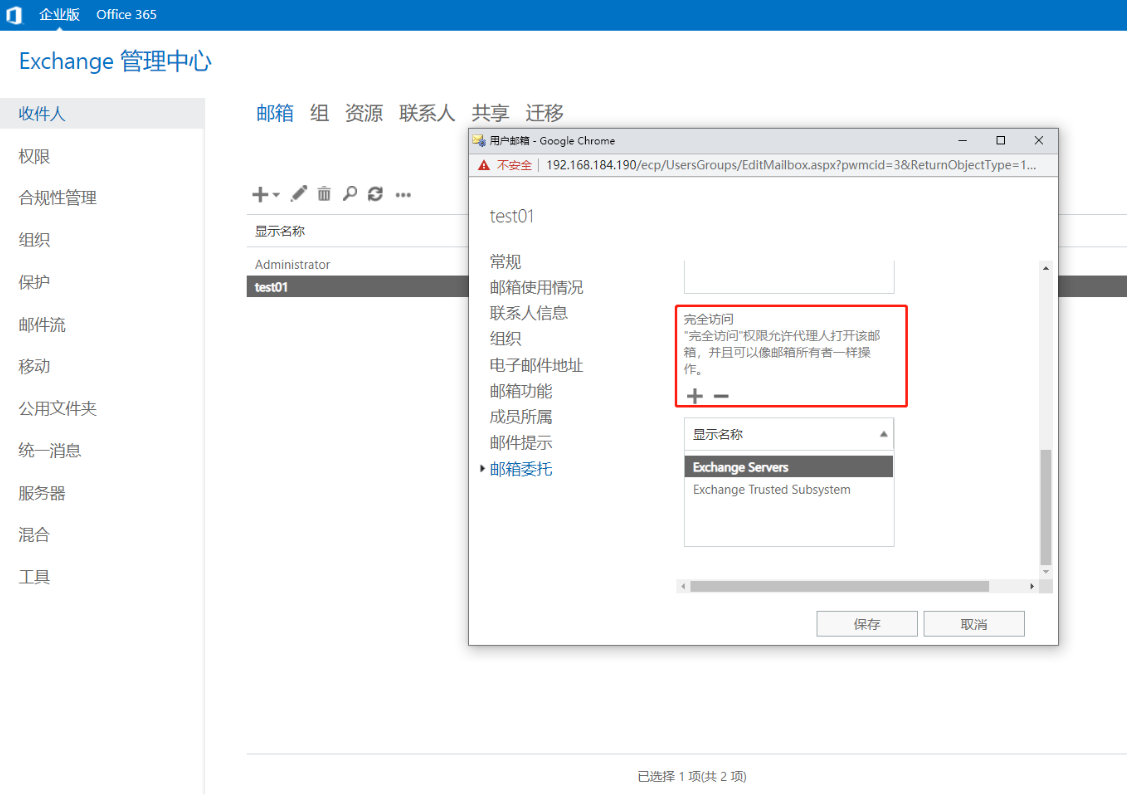Open 保护 in the left navigation
The height and width of the screenshot is (808, 1127).
coord(34,282)
